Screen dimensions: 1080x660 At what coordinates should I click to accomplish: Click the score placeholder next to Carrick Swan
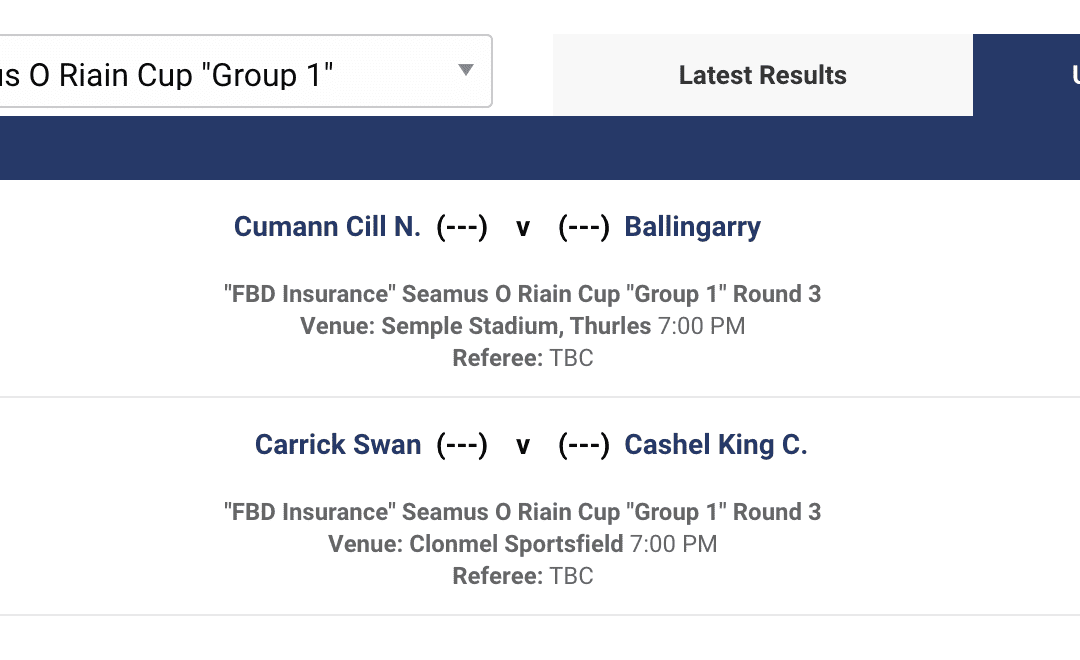click(x=462, y=445)
